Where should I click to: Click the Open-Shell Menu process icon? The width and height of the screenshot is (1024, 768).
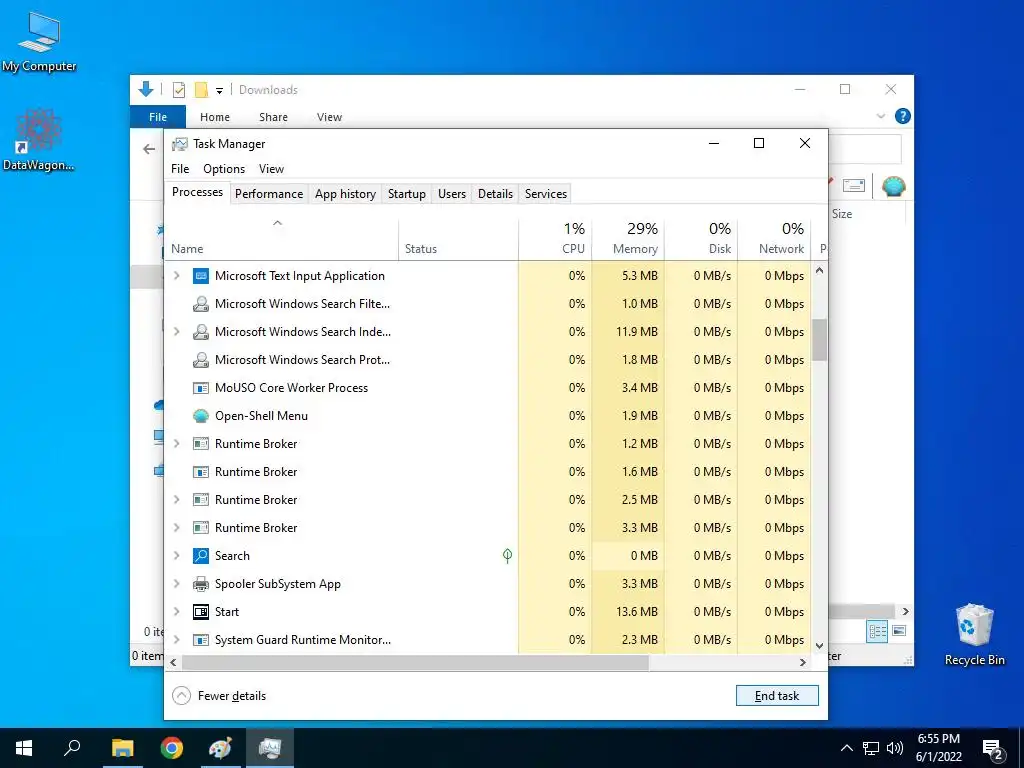click(200, 416)
